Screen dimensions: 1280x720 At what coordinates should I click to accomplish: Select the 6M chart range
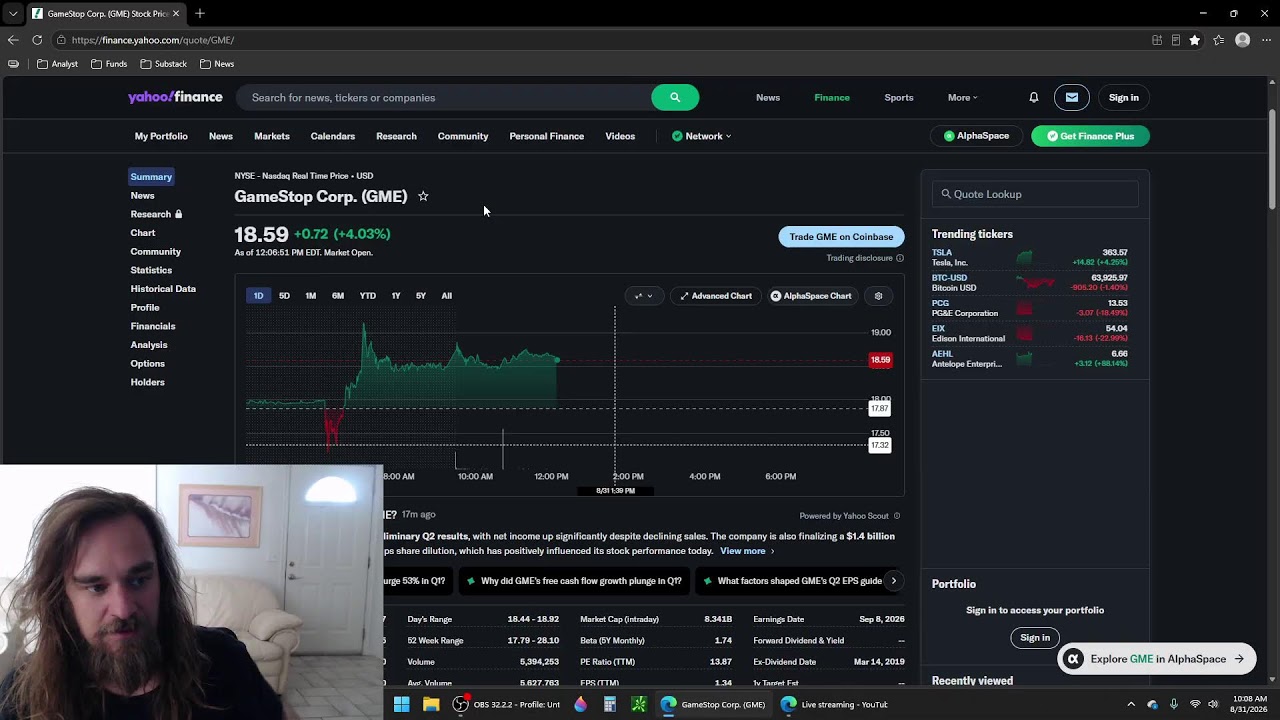338,296
